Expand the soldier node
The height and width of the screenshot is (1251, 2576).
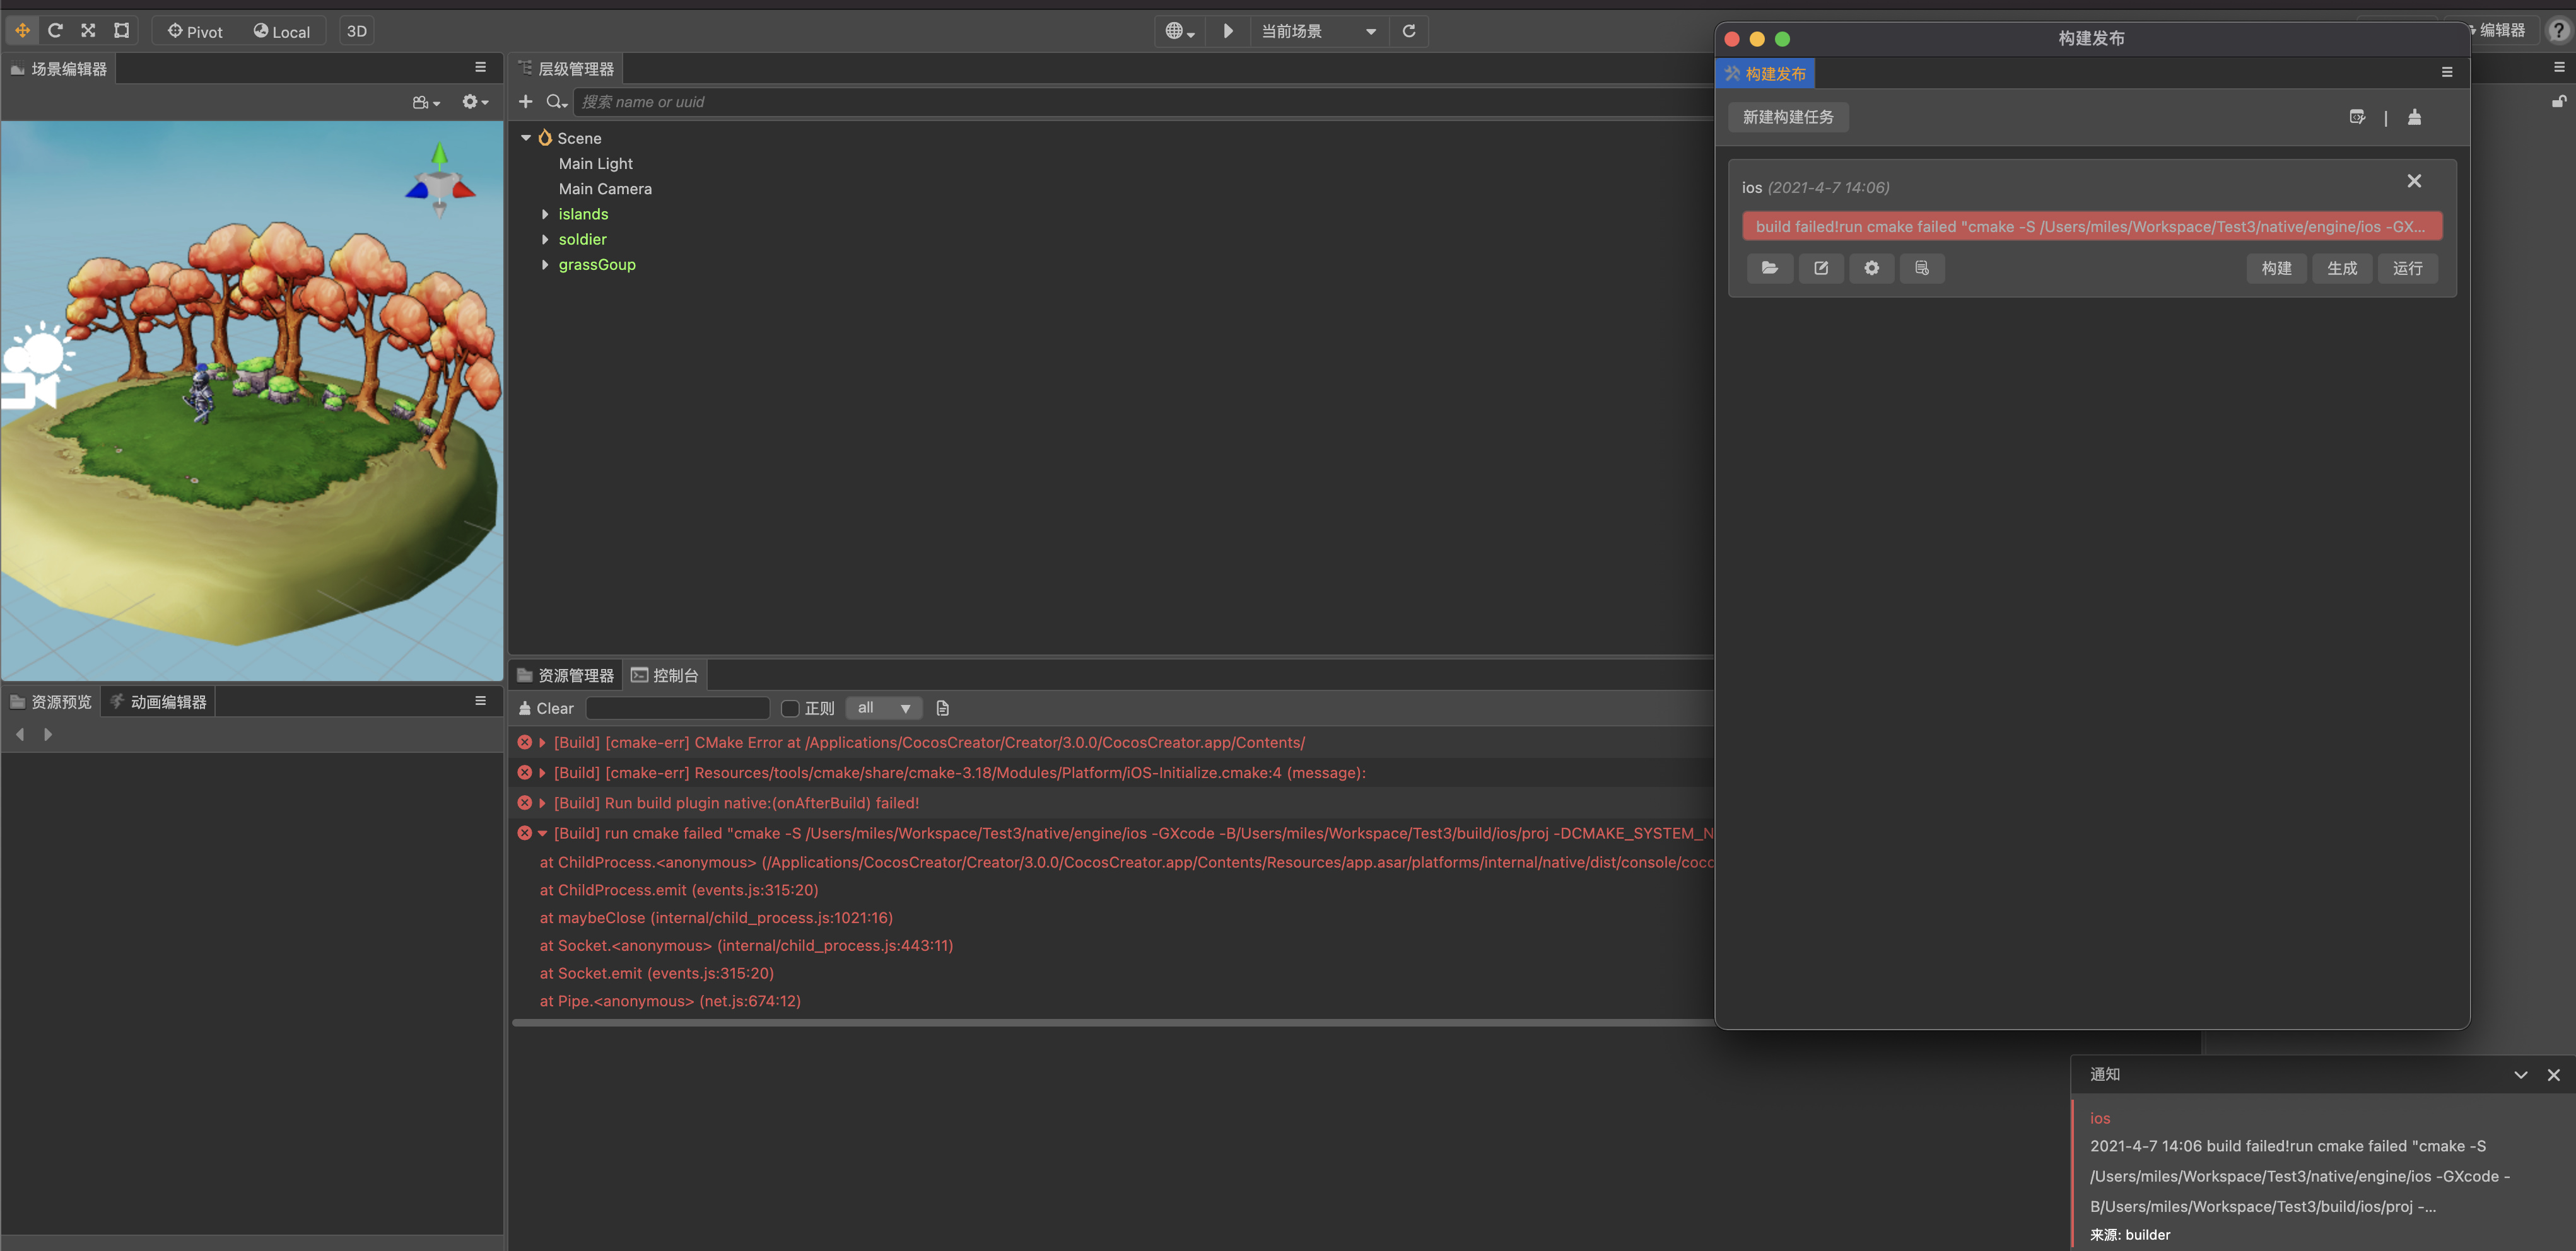545,239
